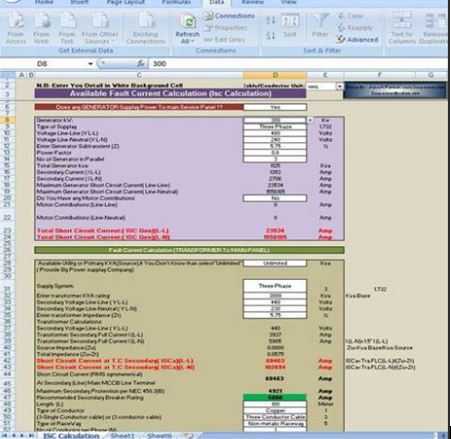Select the Motor Contributions No cell

275,198
